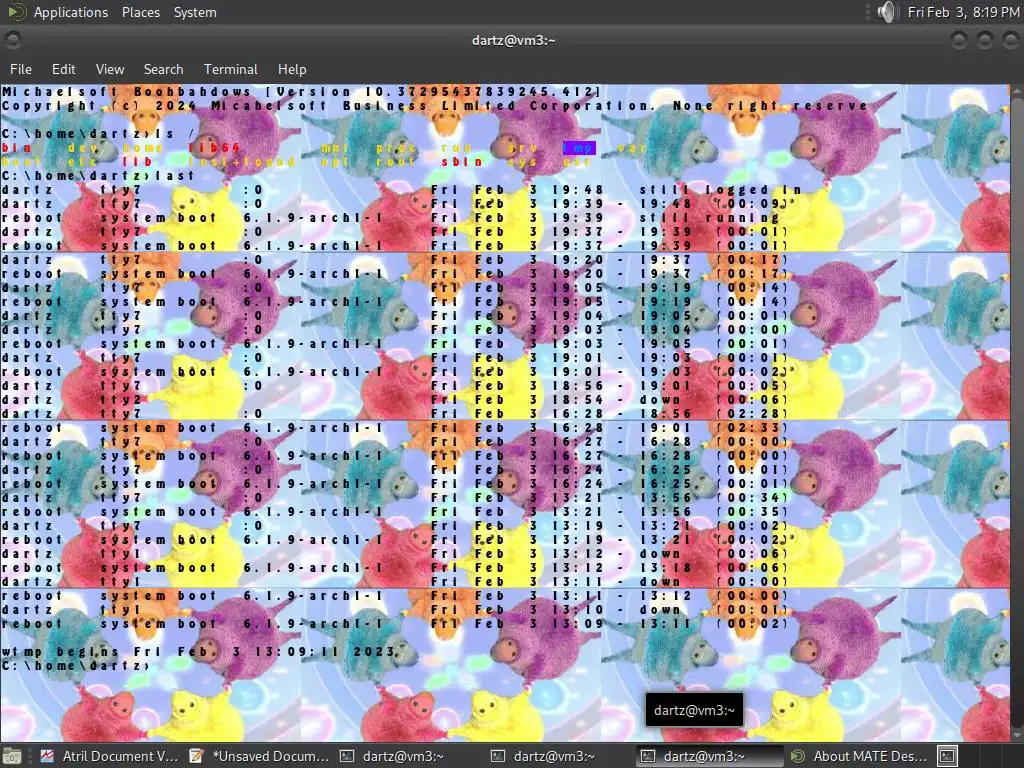Click the 'bin' directory name in the listing
This screenshot has height=768, width=1024.
(x=16, y=148)
